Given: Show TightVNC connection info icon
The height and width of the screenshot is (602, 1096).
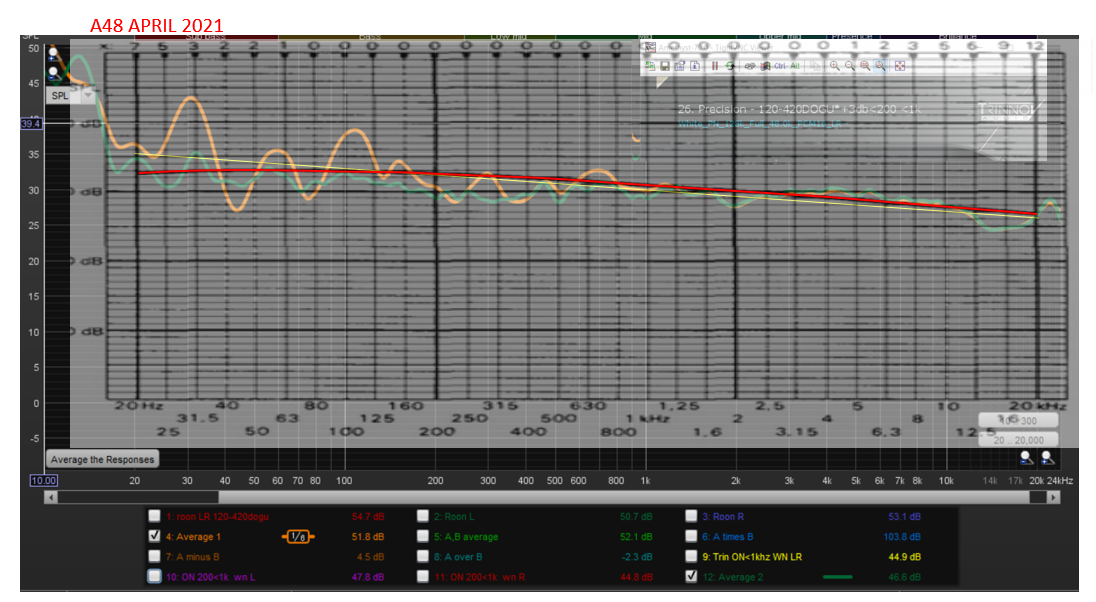Looking at the screenshot, I should click(x=695, y=66).
